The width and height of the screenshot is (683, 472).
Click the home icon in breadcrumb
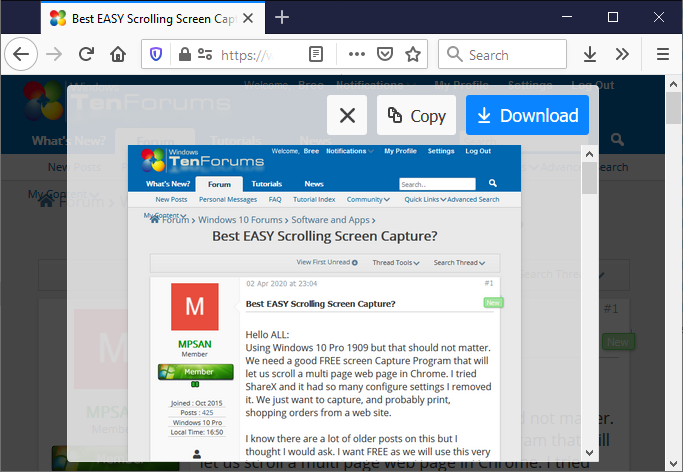tap(154, 219)
